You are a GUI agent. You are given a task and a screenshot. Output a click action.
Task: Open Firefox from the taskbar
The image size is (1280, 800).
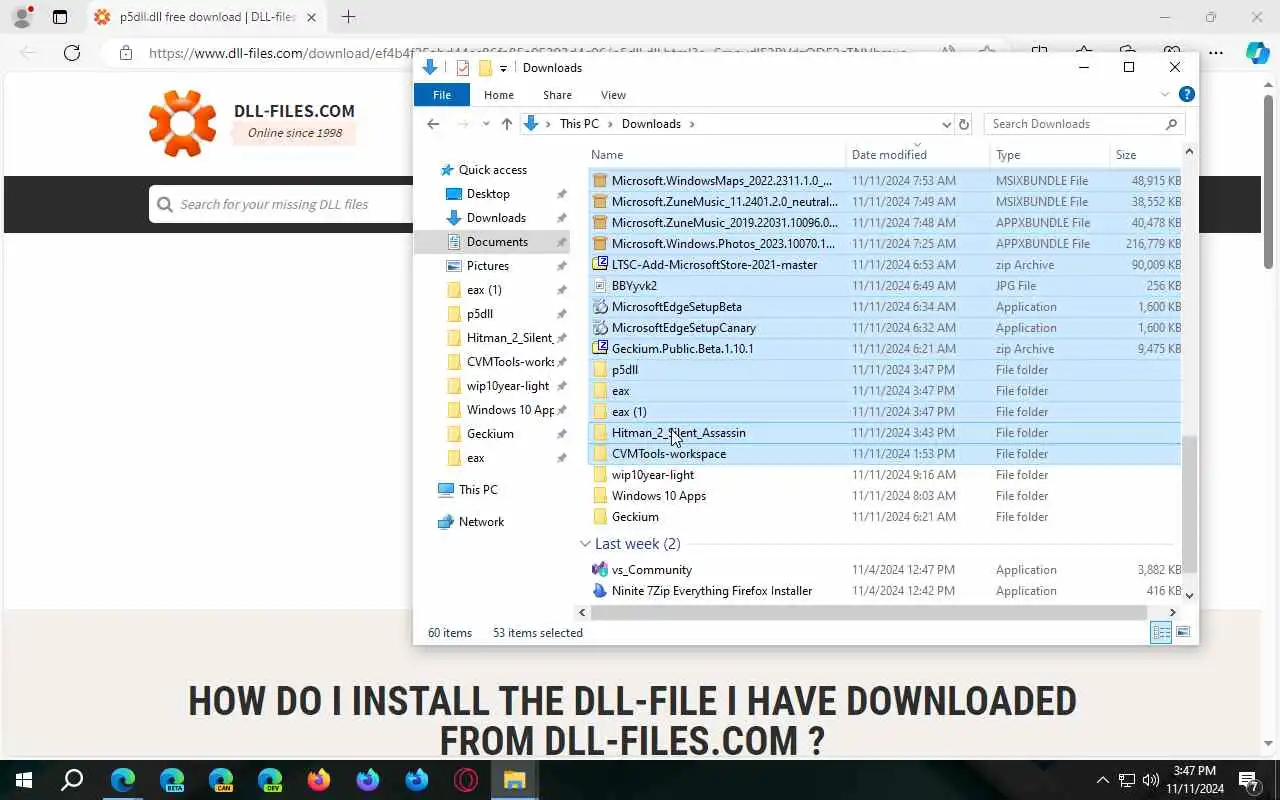click(319, 780)
